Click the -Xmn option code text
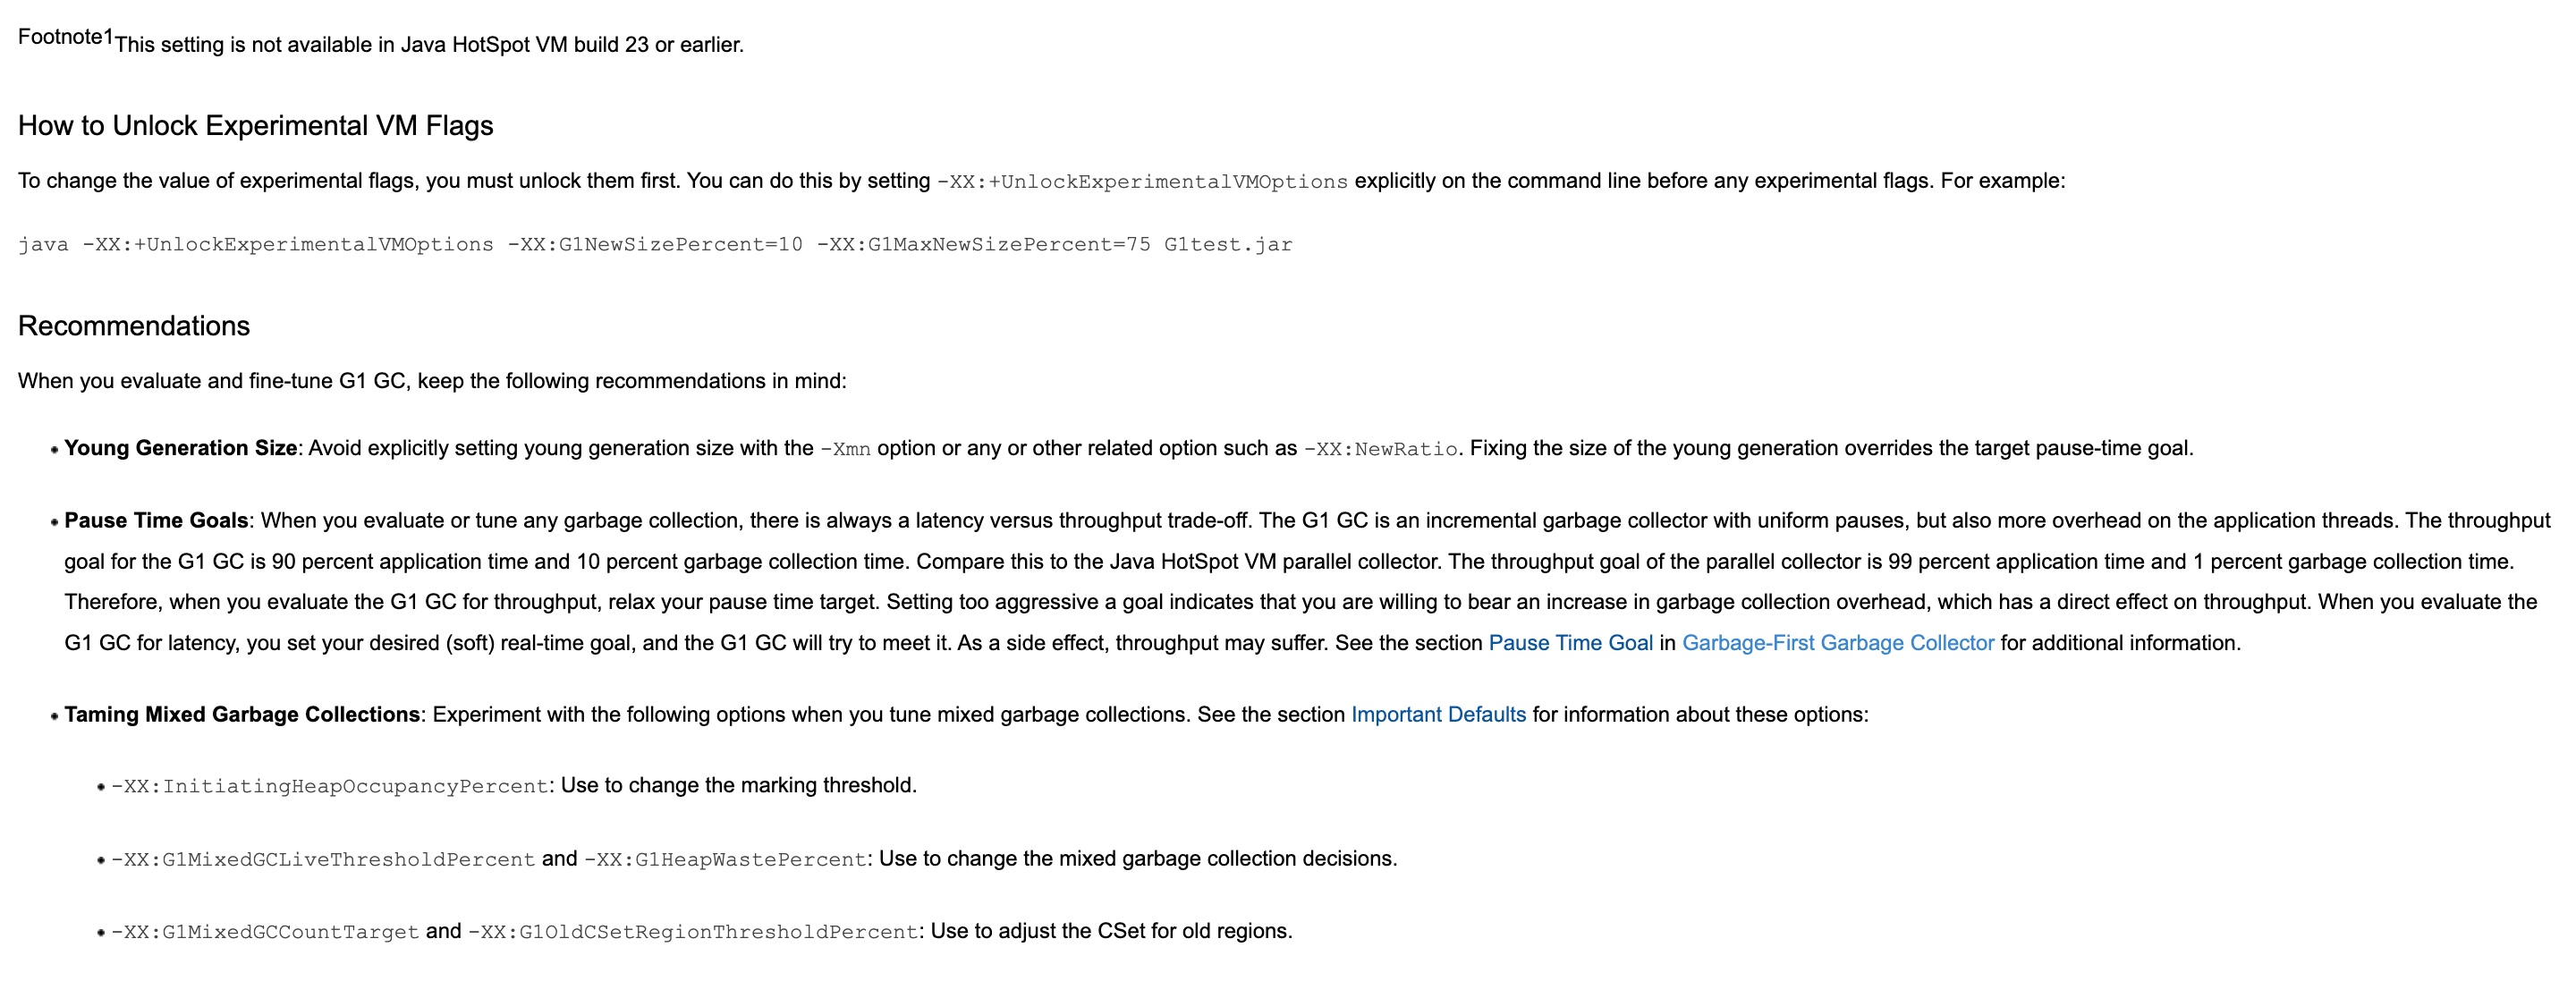 (845, 450)
